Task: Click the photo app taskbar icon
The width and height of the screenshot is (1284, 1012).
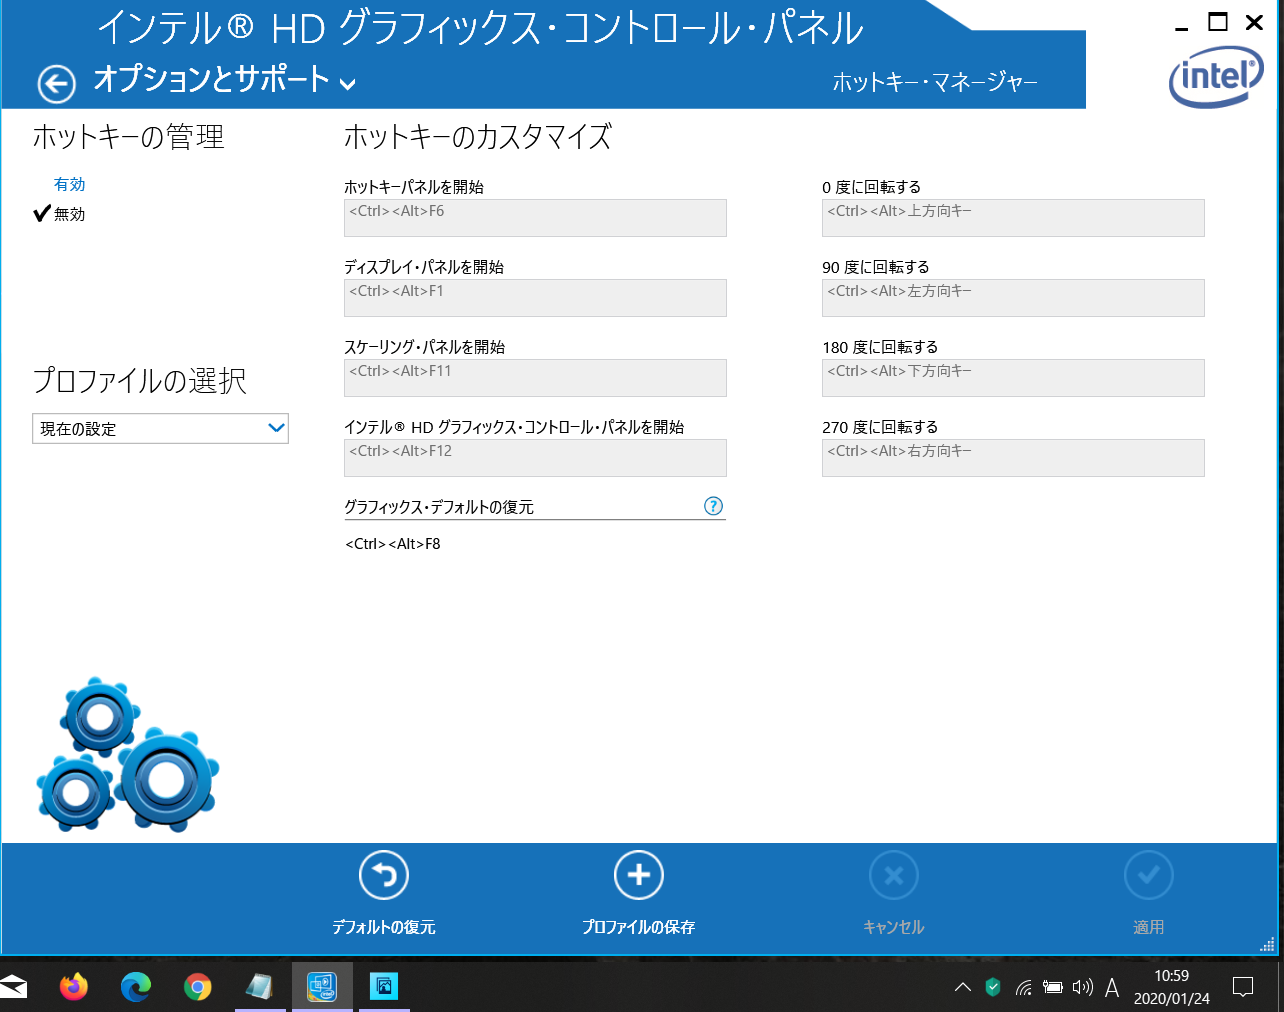Action: (x=384, y=987)
